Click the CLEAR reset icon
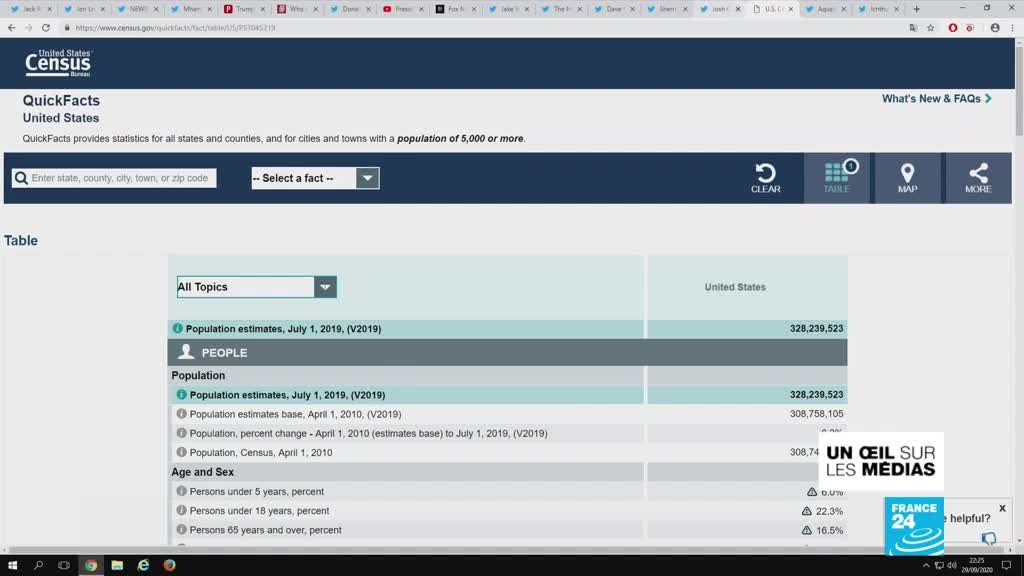This screenshot has width=1024, height=576. [x=765, y=178]
